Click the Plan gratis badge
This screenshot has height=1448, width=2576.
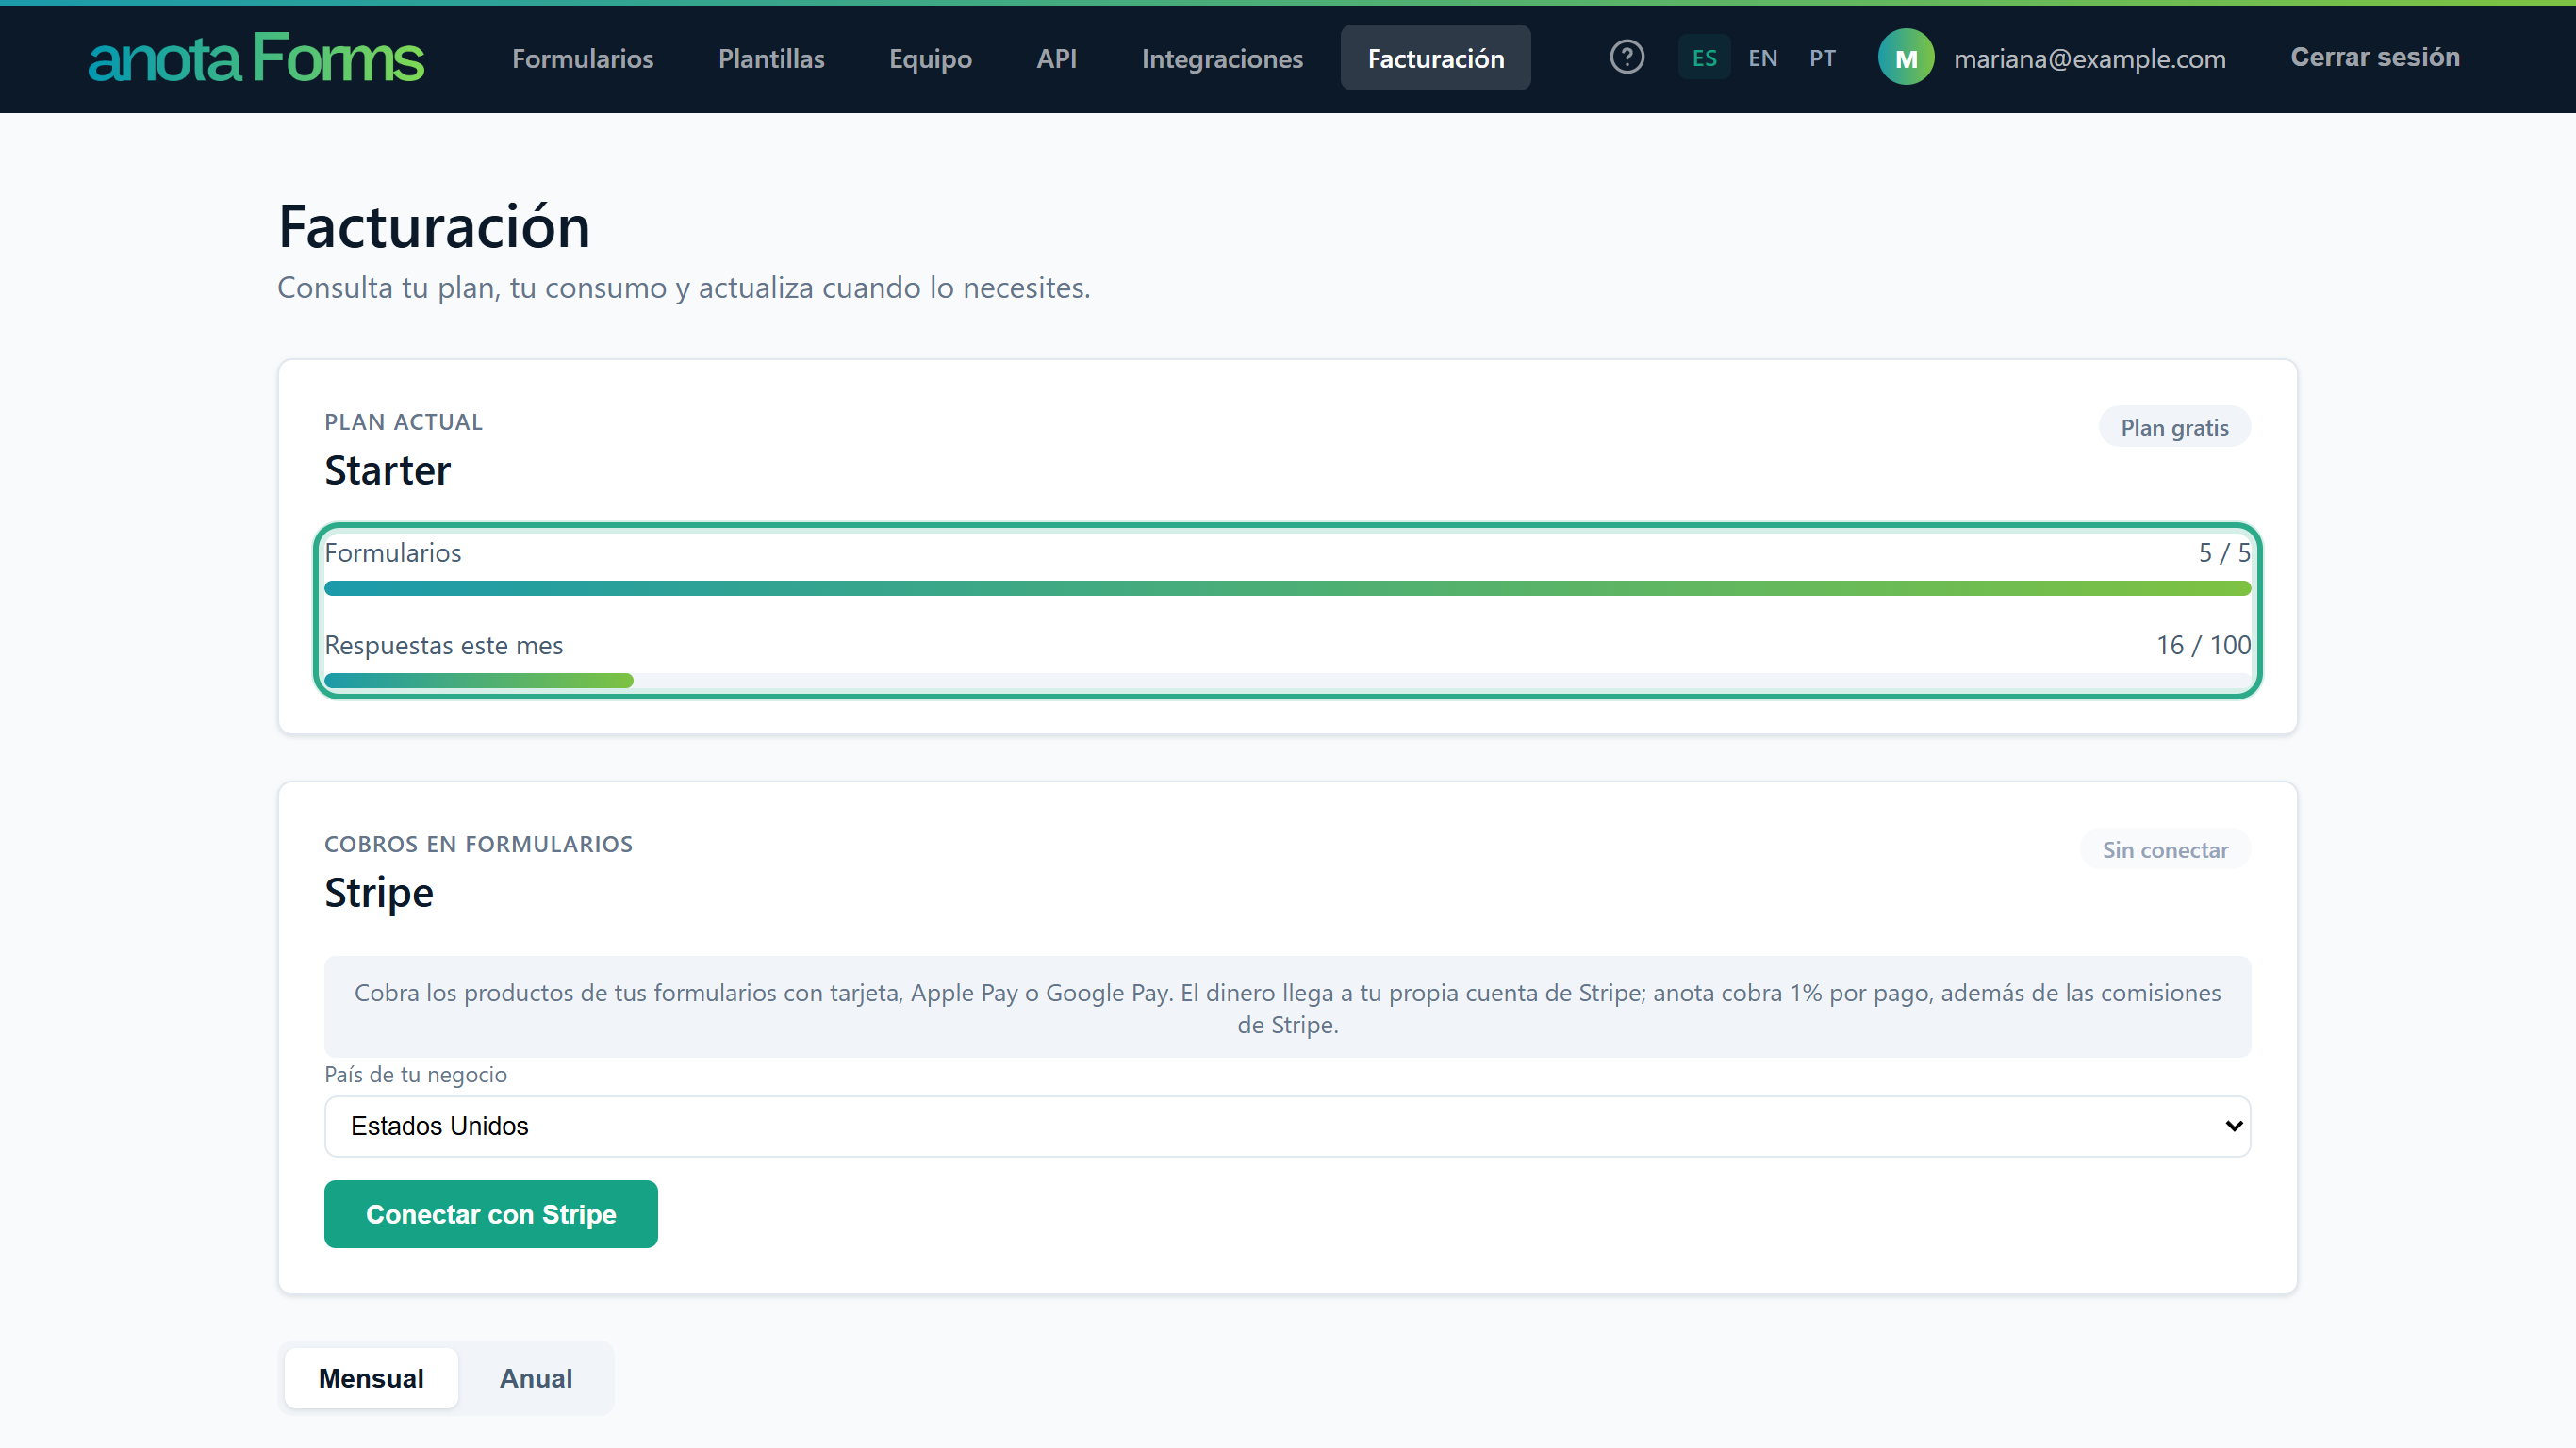click(x=2174, y=427)
